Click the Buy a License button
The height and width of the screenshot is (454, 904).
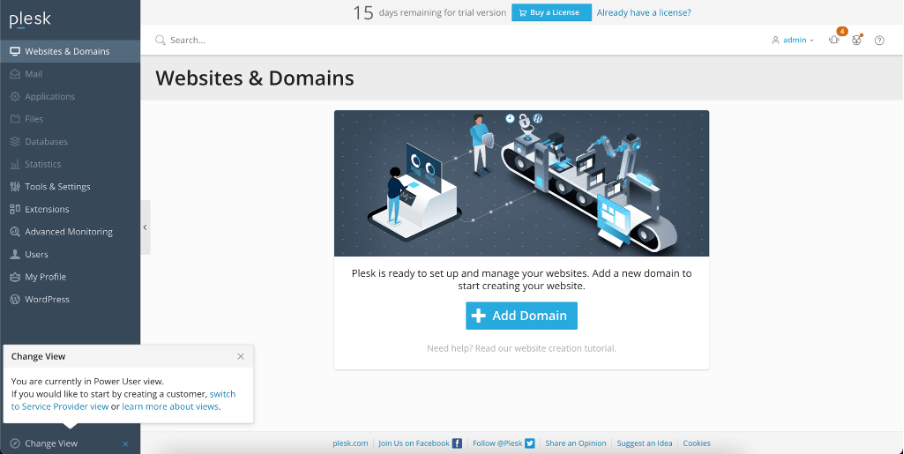pos(551,12)
